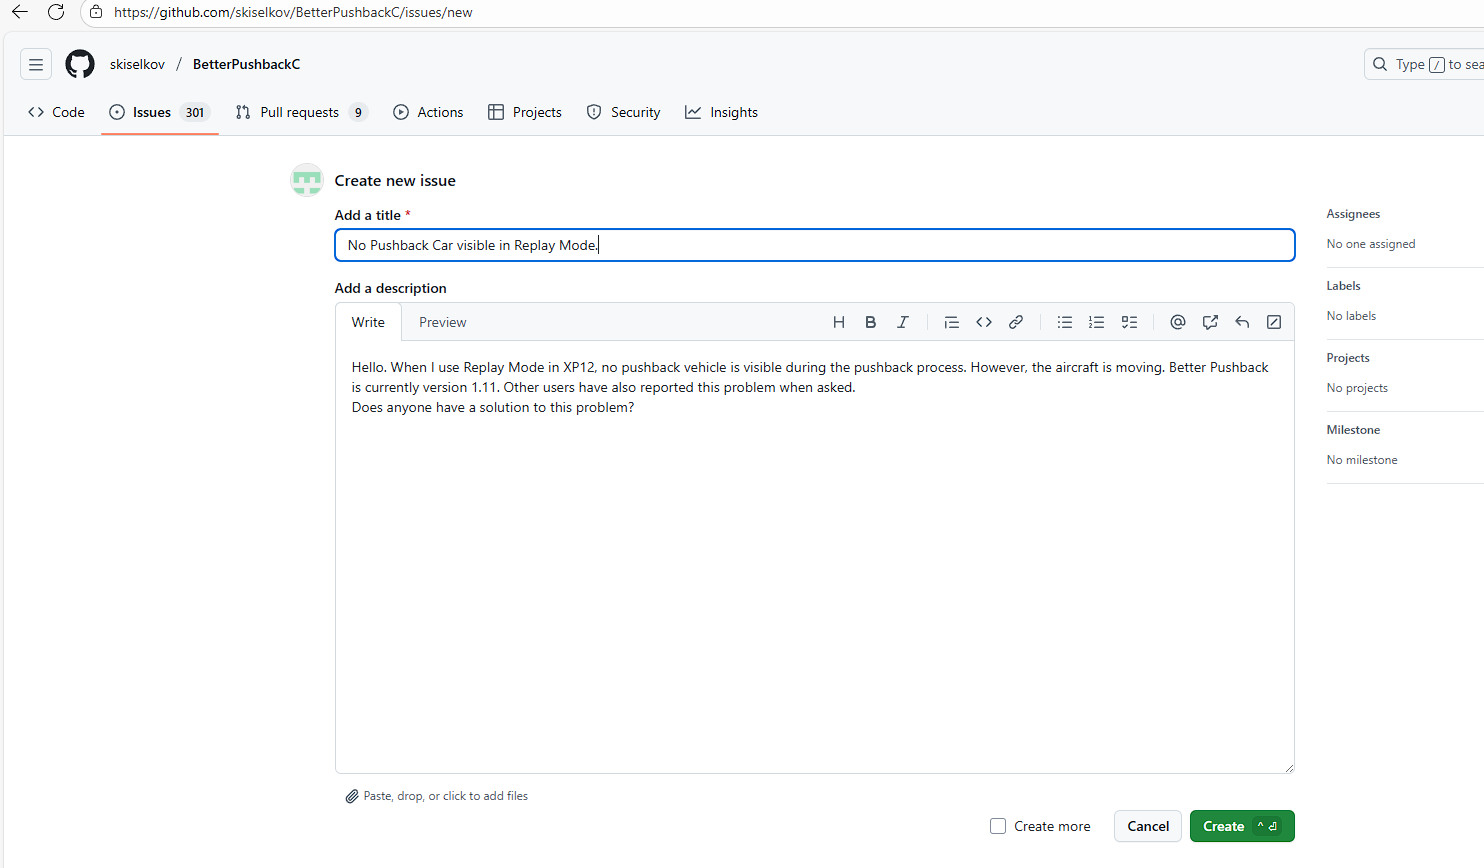
Task: Open the Pull requests tab
Action: (x=302, y=112)
